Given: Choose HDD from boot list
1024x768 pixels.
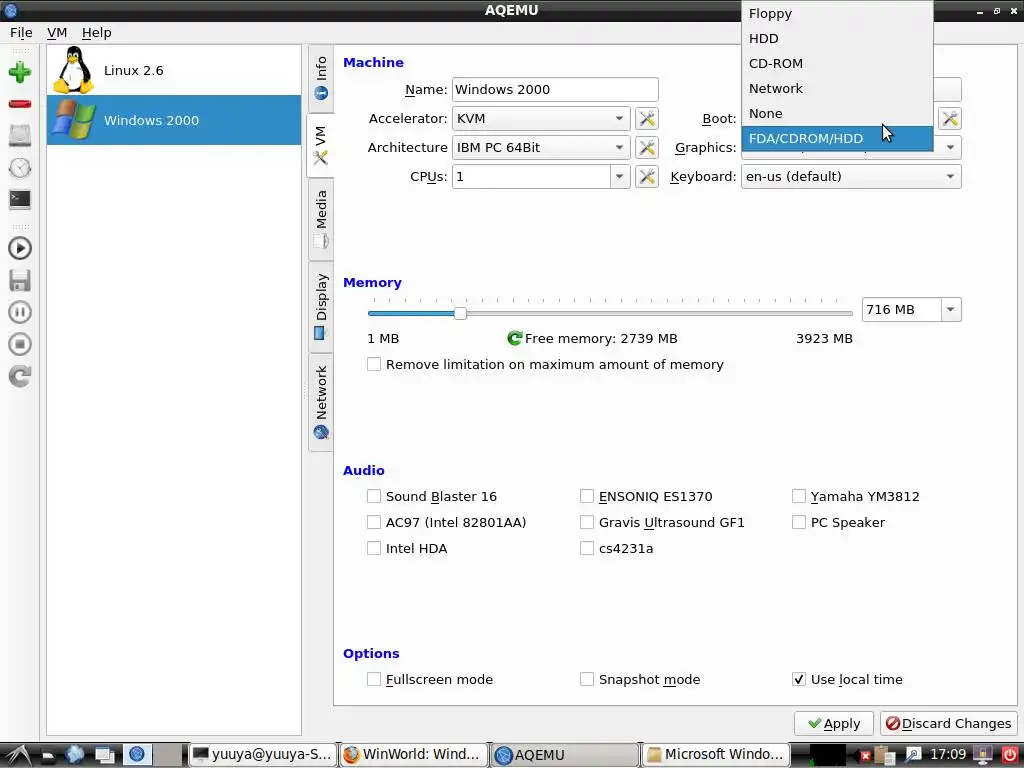Looking at the screenshot, I should [x=837, y=39].
